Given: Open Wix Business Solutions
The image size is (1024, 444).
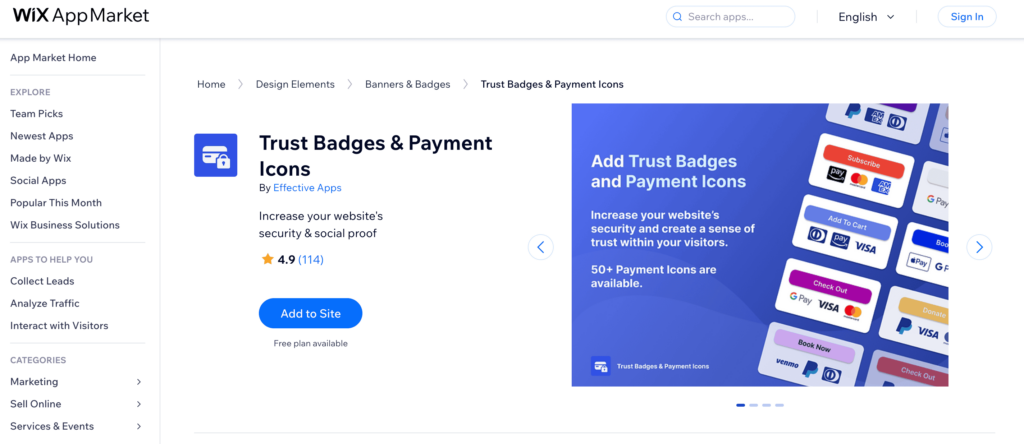Looking at the screenshot, I should point(65,225).
